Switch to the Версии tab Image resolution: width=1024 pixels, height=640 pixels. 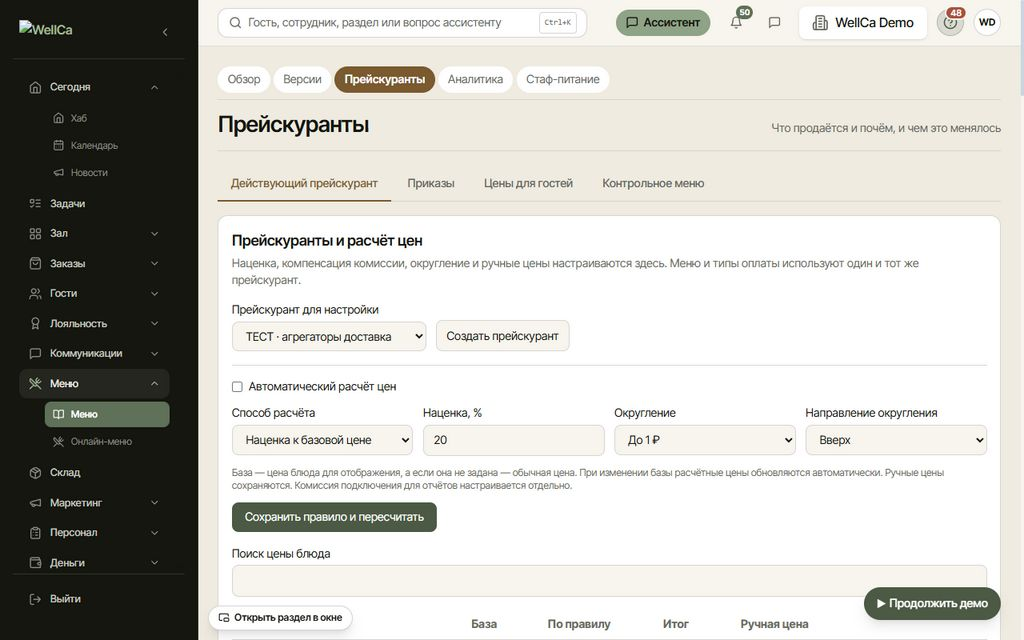(302, 80)
